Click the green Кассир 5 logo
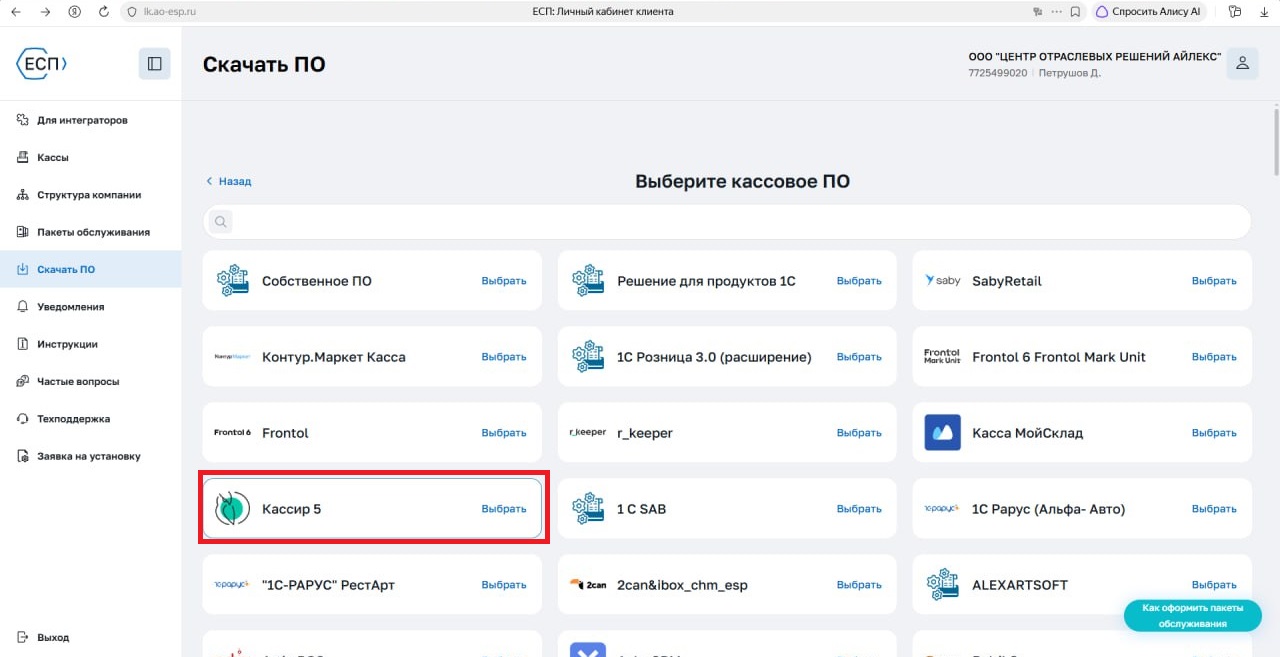Image resolution: width=1280 pixels, height=657 pixels. 232,509
